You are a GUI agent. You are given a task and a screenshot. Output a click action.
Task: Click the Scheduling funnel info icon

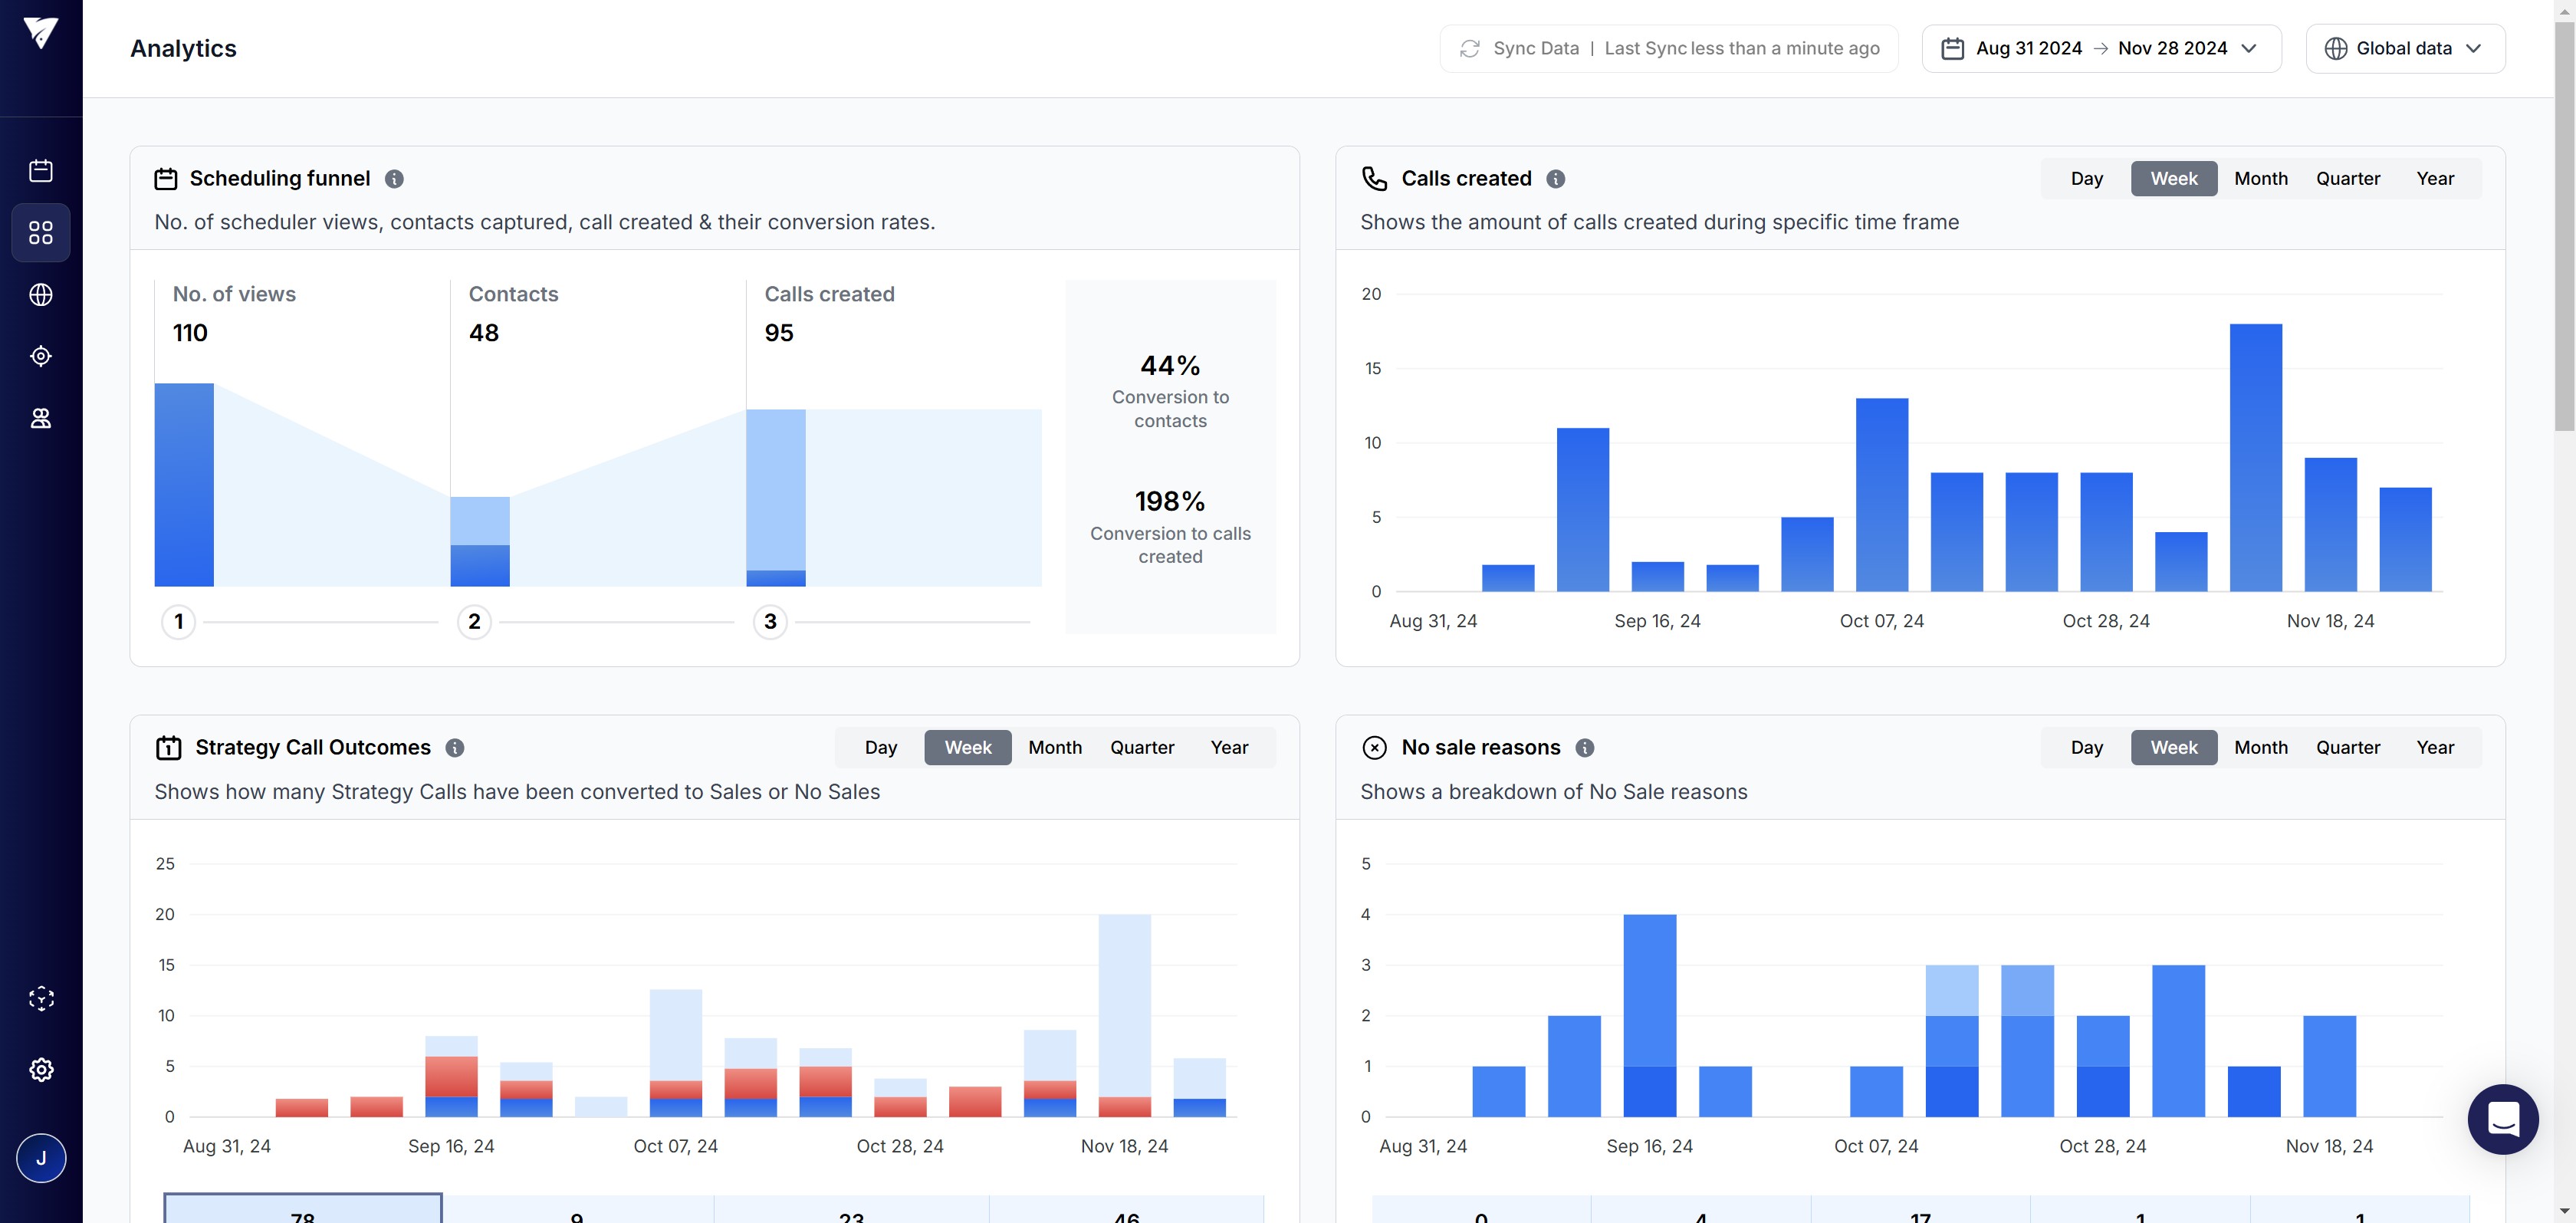point(394,179)
